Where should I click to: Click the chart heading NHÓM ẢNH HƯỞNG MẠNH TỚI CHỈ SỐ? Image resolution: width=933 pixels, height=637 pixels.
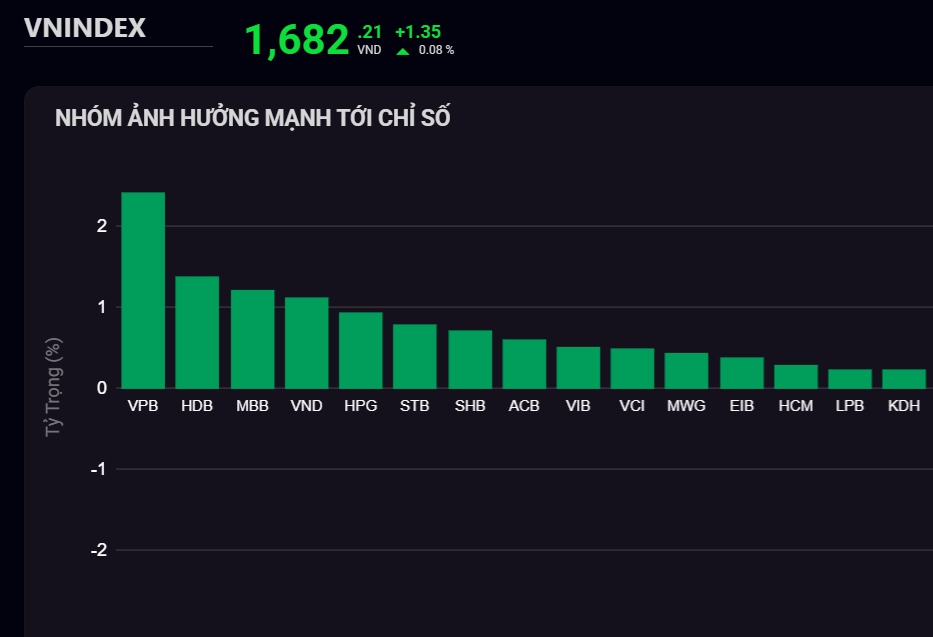point(252,118)
